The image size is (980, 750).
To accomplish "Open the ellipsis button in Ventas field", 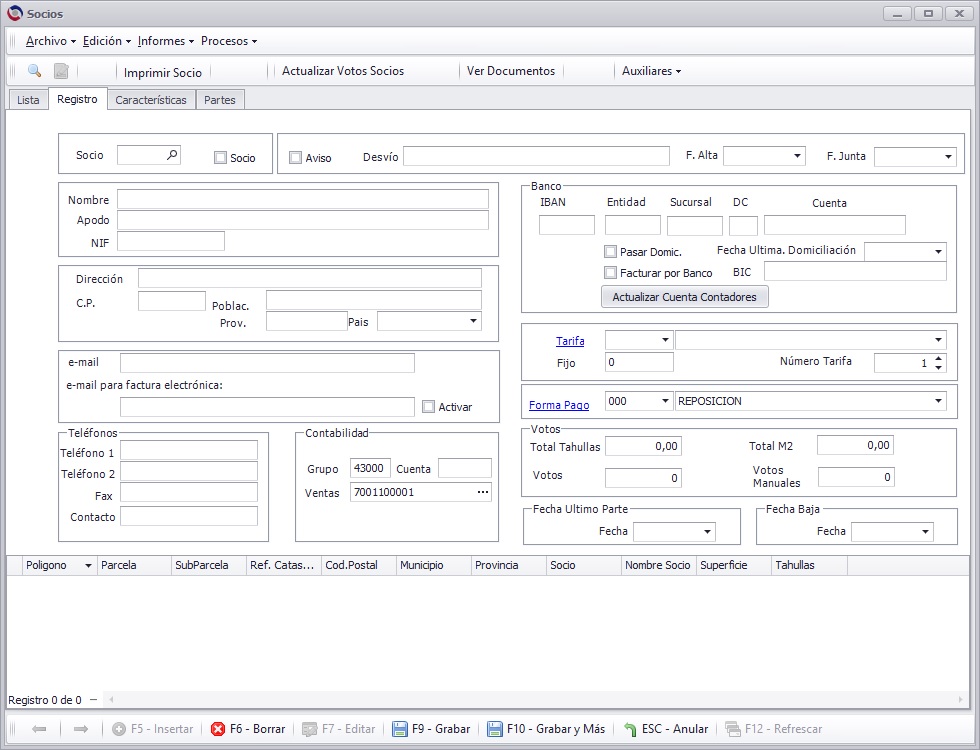I will pos(482,492).
